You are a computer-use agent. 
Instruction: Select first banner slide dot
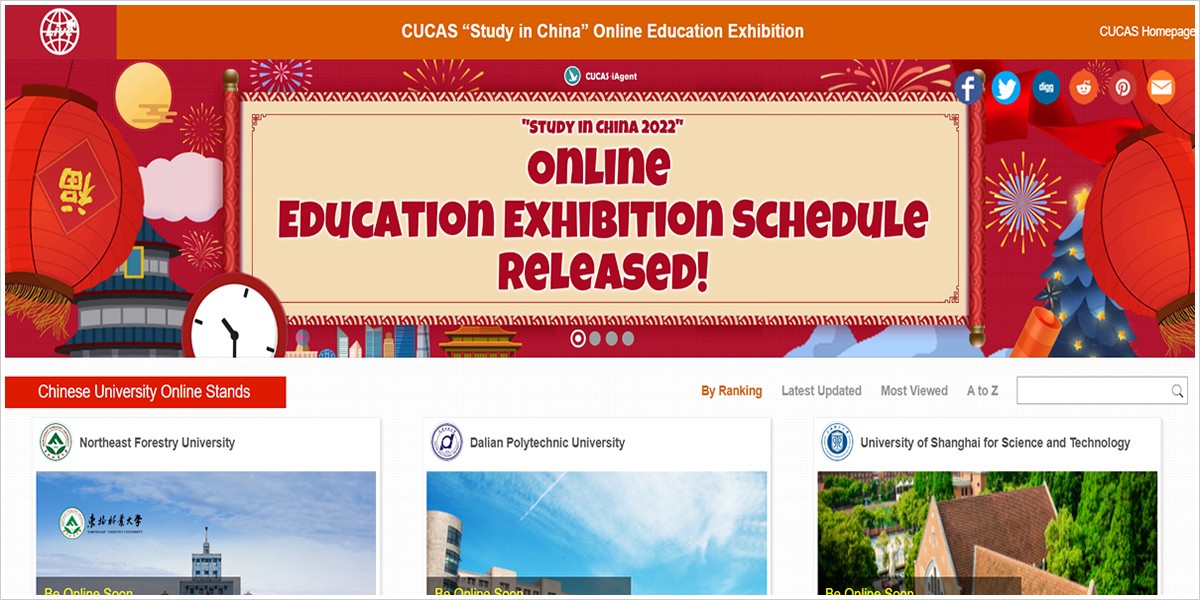click(x=578, y=338)
